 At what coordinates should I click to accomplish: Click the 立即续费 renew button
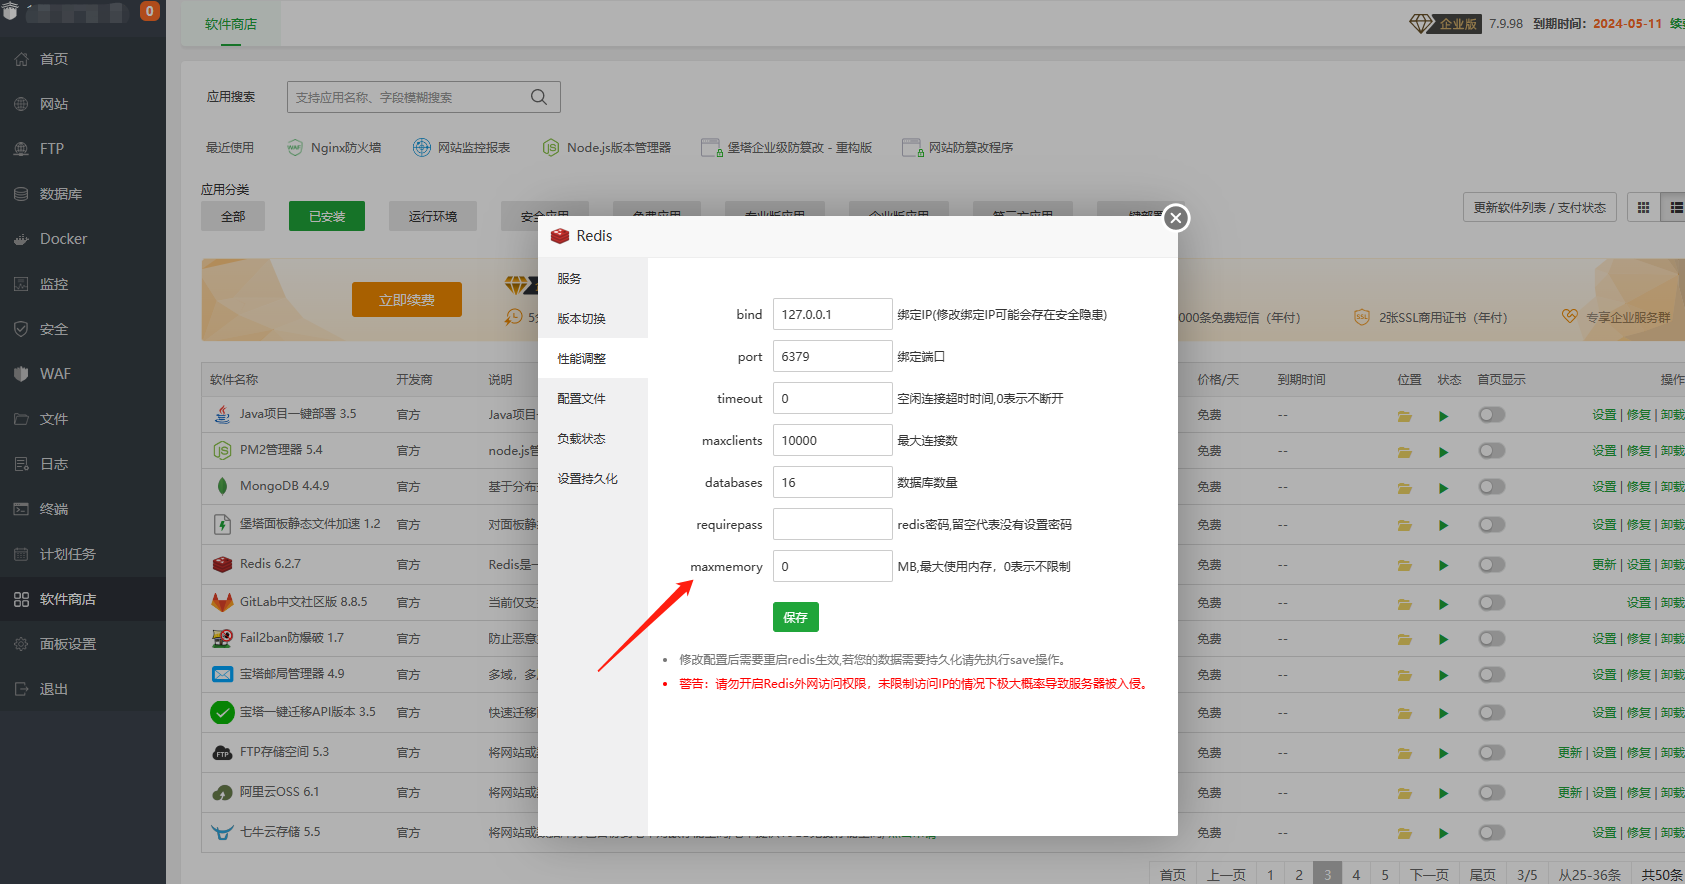click(x=407, y=300)
